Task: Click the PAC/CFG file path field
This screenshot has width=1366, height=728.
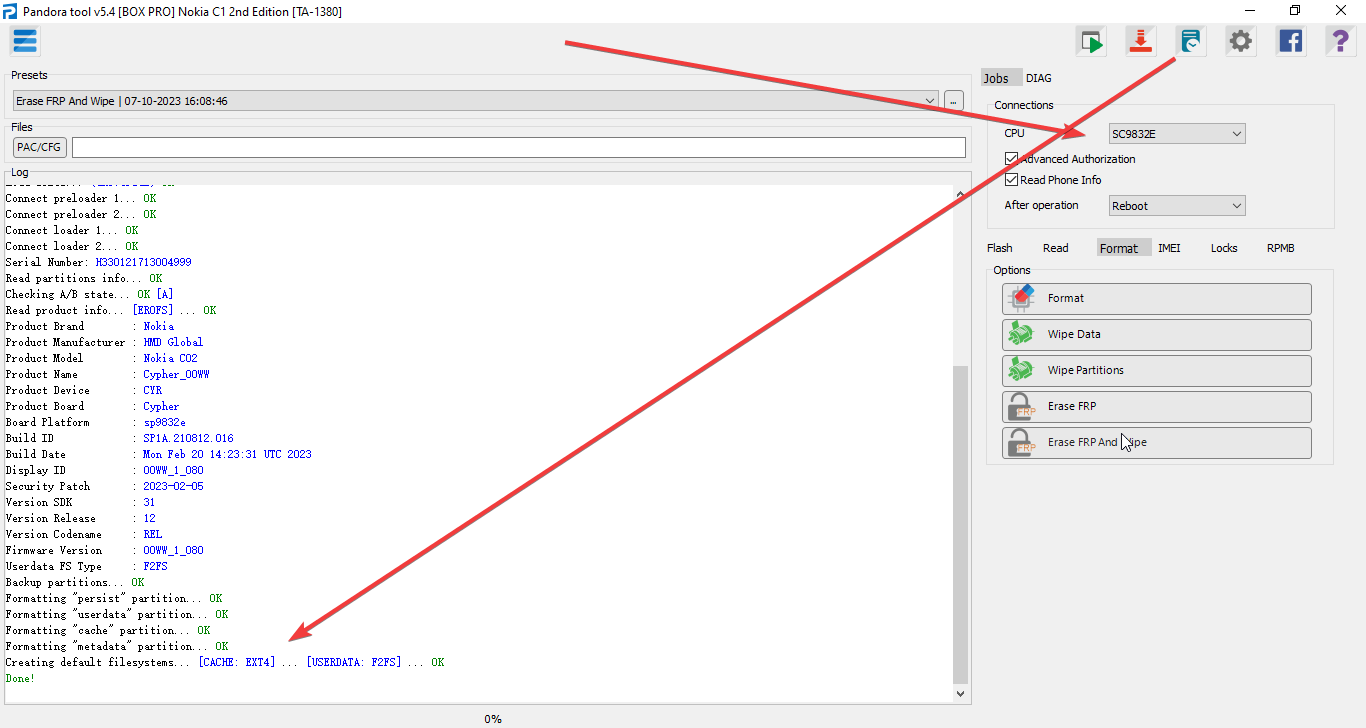Action: (x=519, y=148)
